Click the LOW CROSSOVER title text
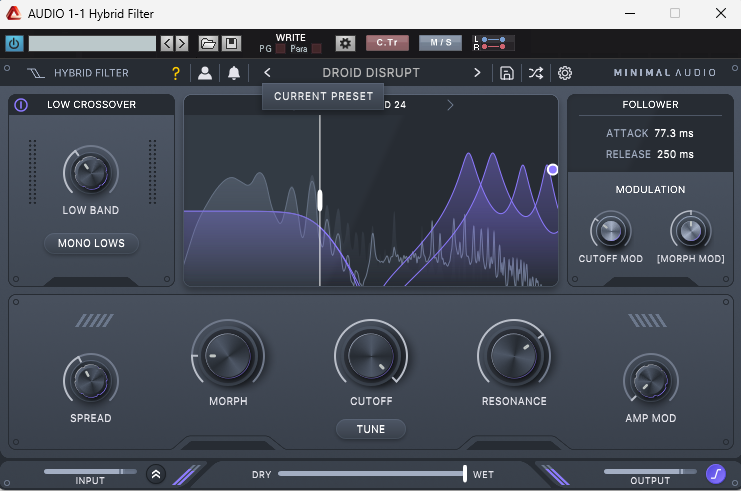This screenshot has height=491, width=741. point(91,104)
